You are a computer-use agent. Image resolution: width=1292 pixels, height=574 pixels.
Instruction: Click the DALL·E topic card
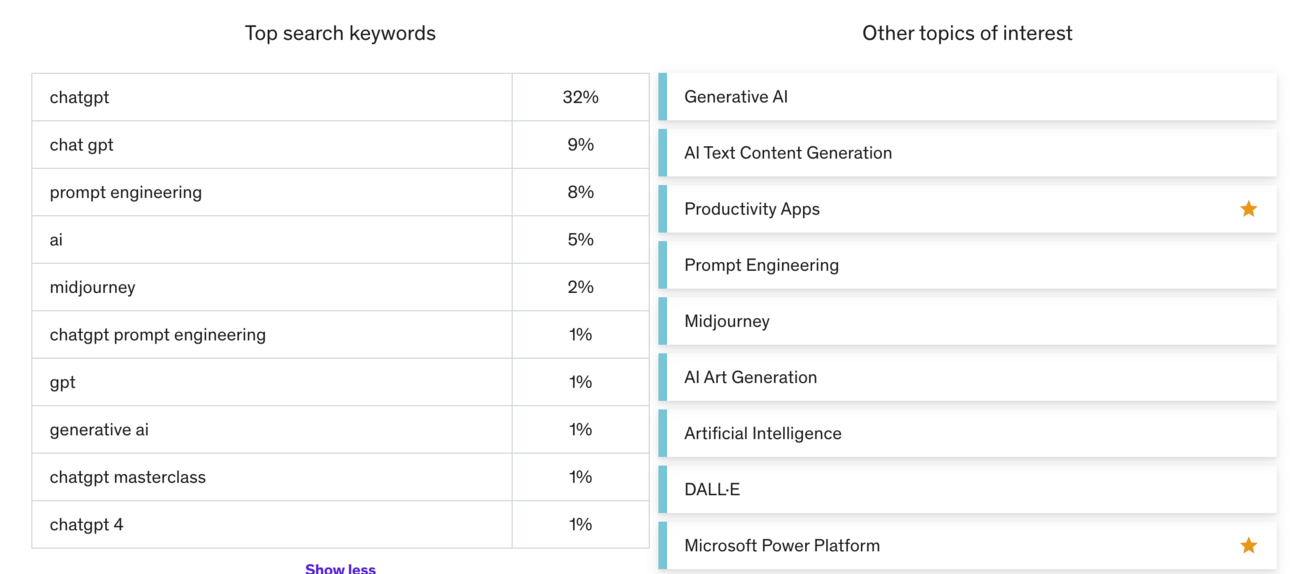tap(712, 489)
